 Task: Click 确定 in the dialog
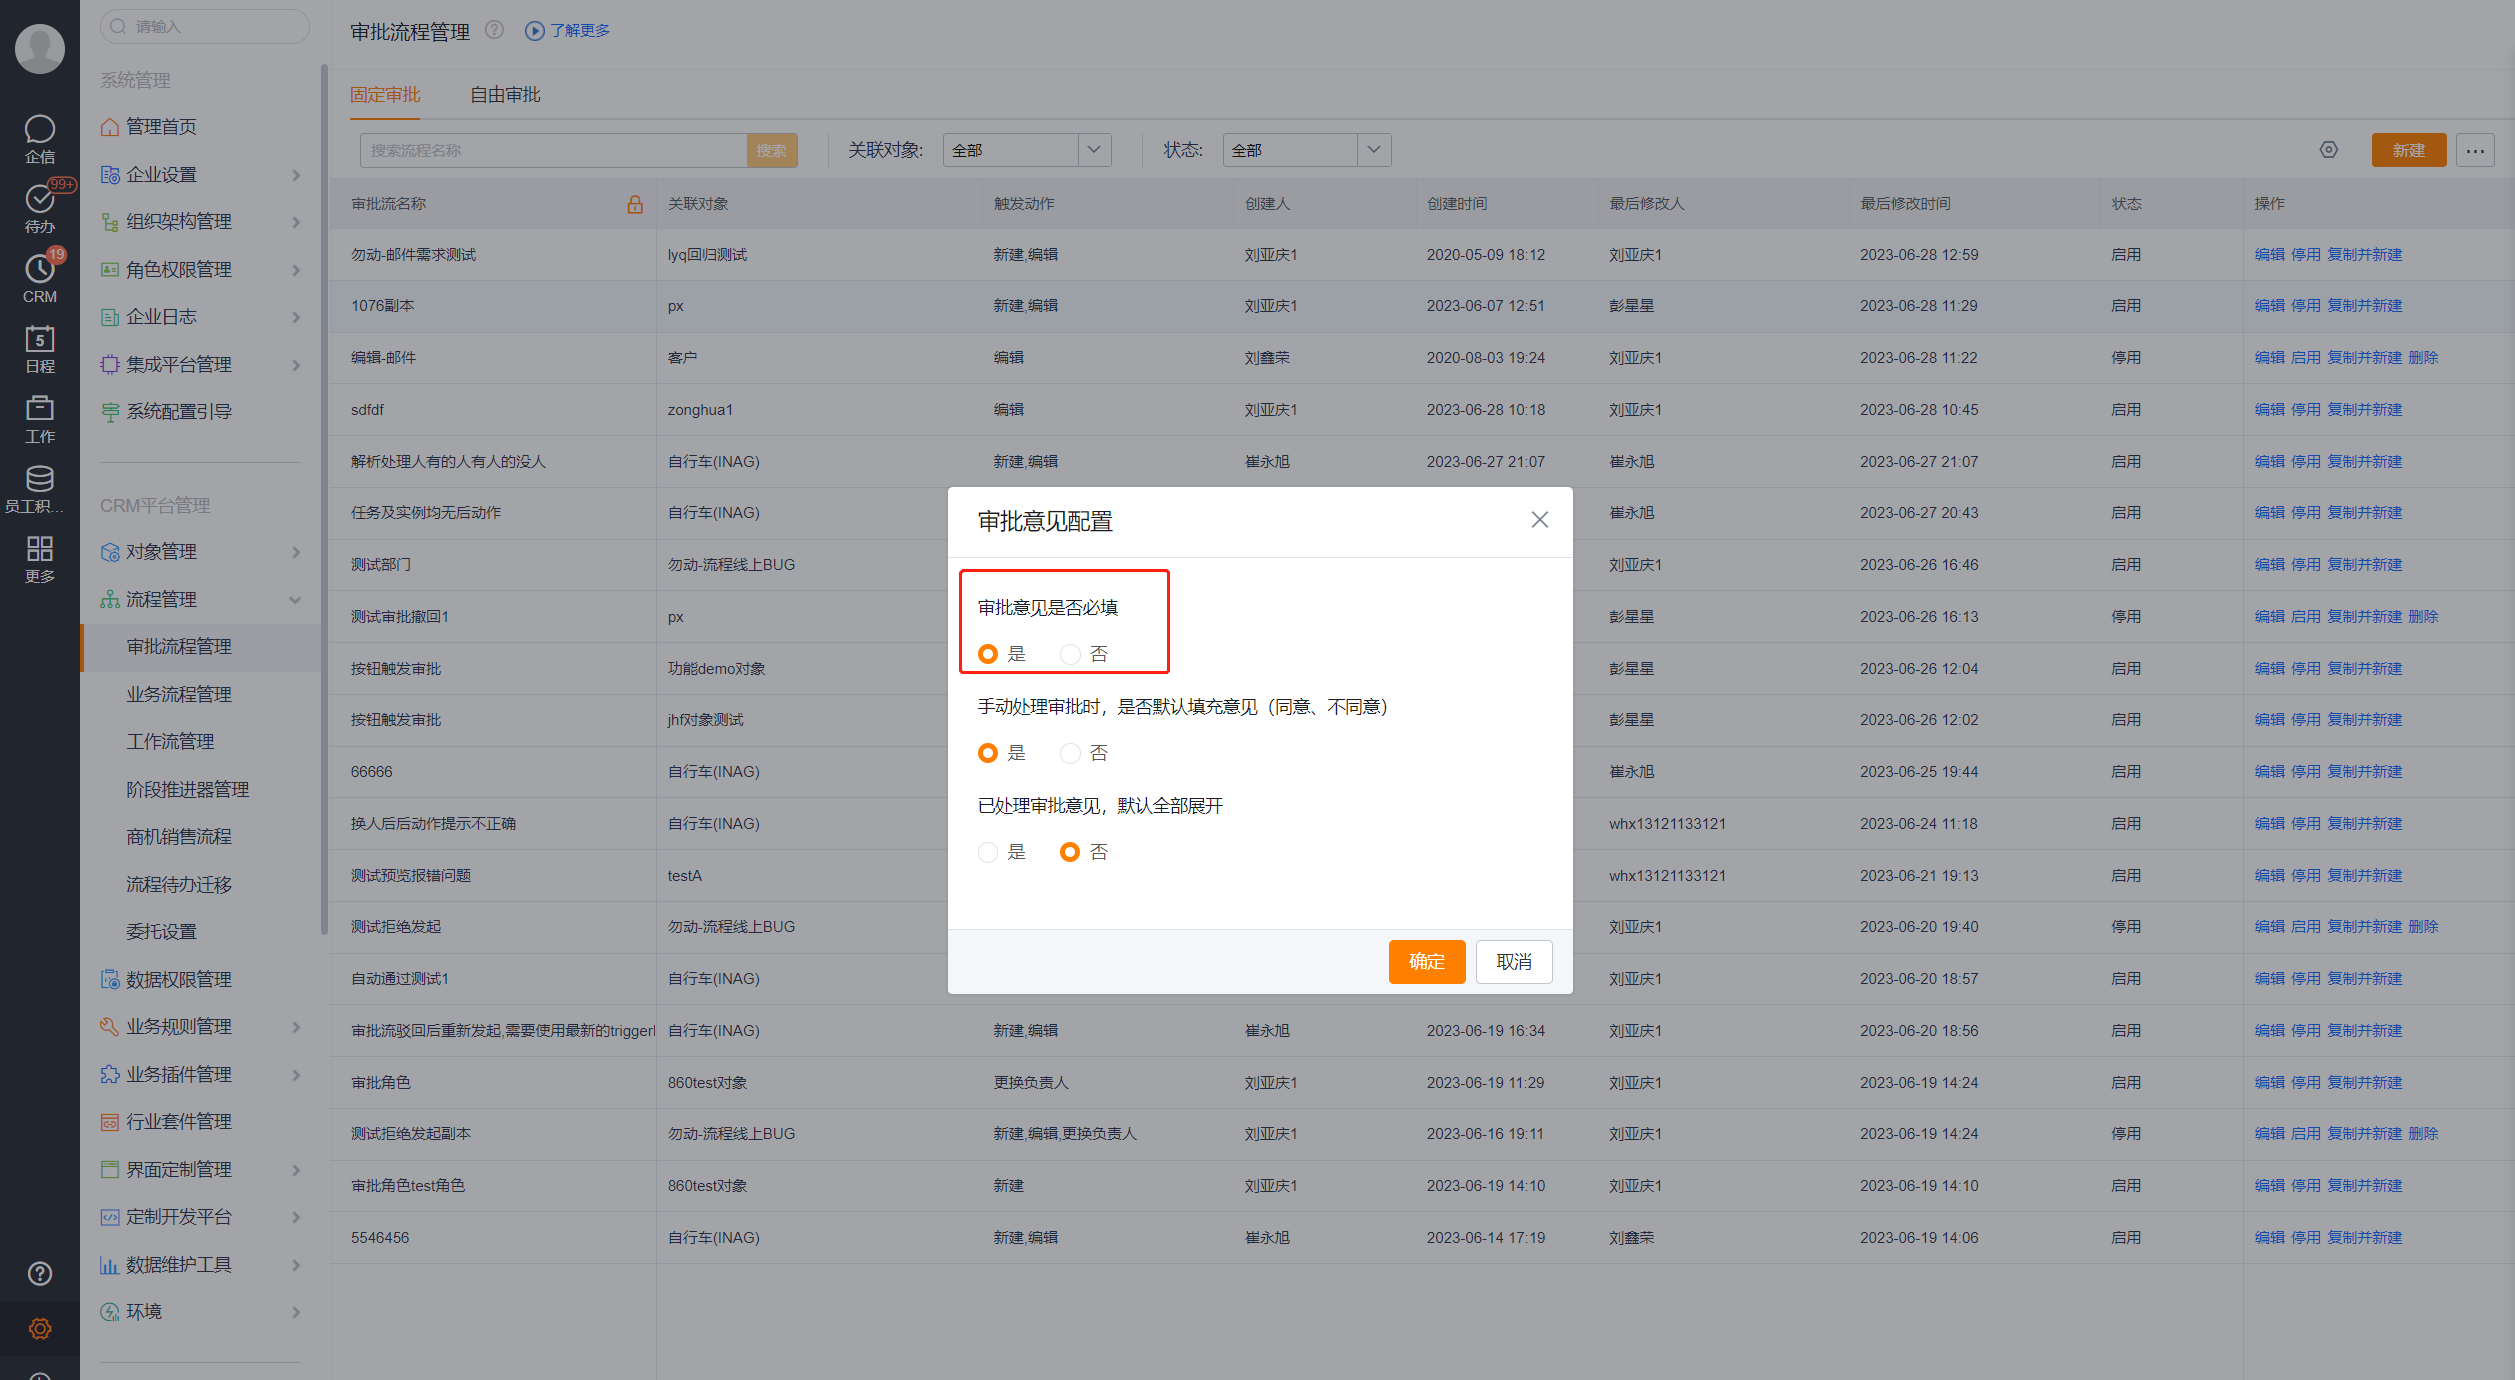click(1427, 962)
